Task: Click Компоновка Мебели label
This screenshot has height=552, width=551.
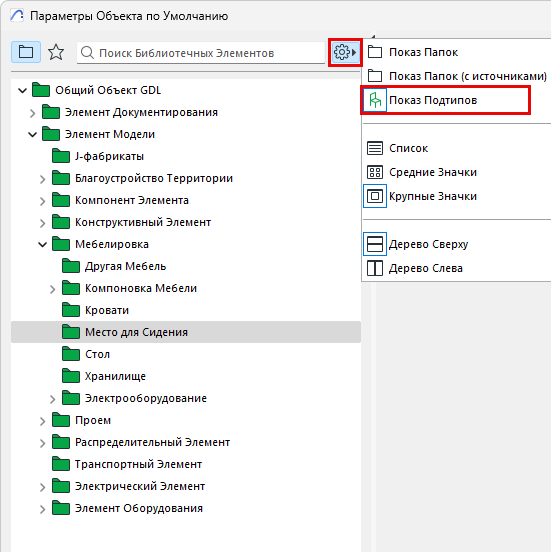Action: coord(141,288)
